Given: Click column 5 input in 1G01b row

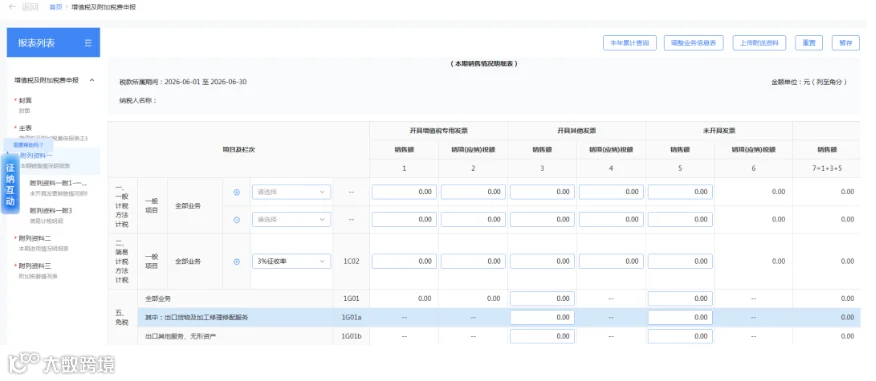Looking at the screenshot, I should [x=680, y=336].
